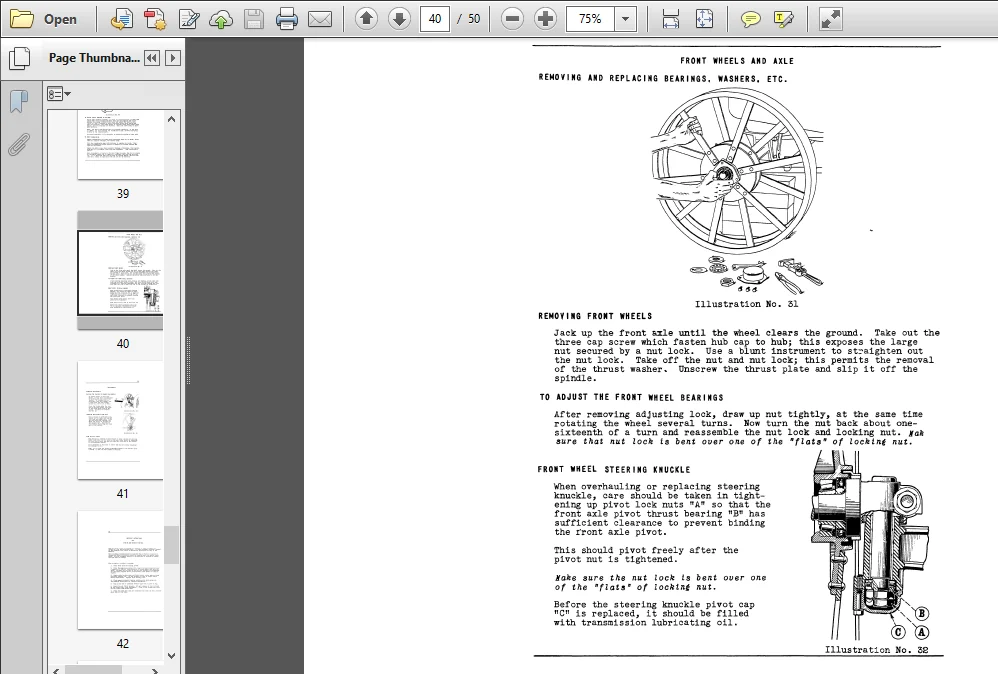
Task: Click the create PDF icon
Action: (155, 19)
